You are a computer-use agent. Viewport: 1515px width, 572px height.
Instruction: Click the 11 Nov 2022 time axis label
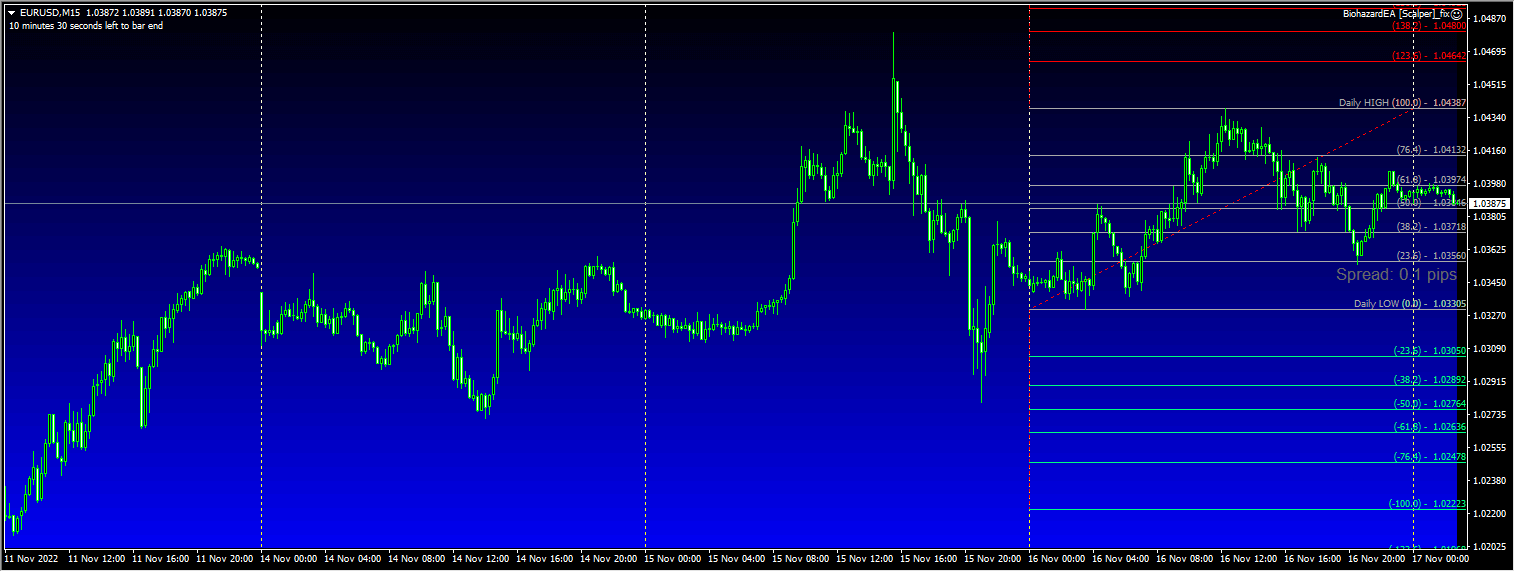click(33, 559)
